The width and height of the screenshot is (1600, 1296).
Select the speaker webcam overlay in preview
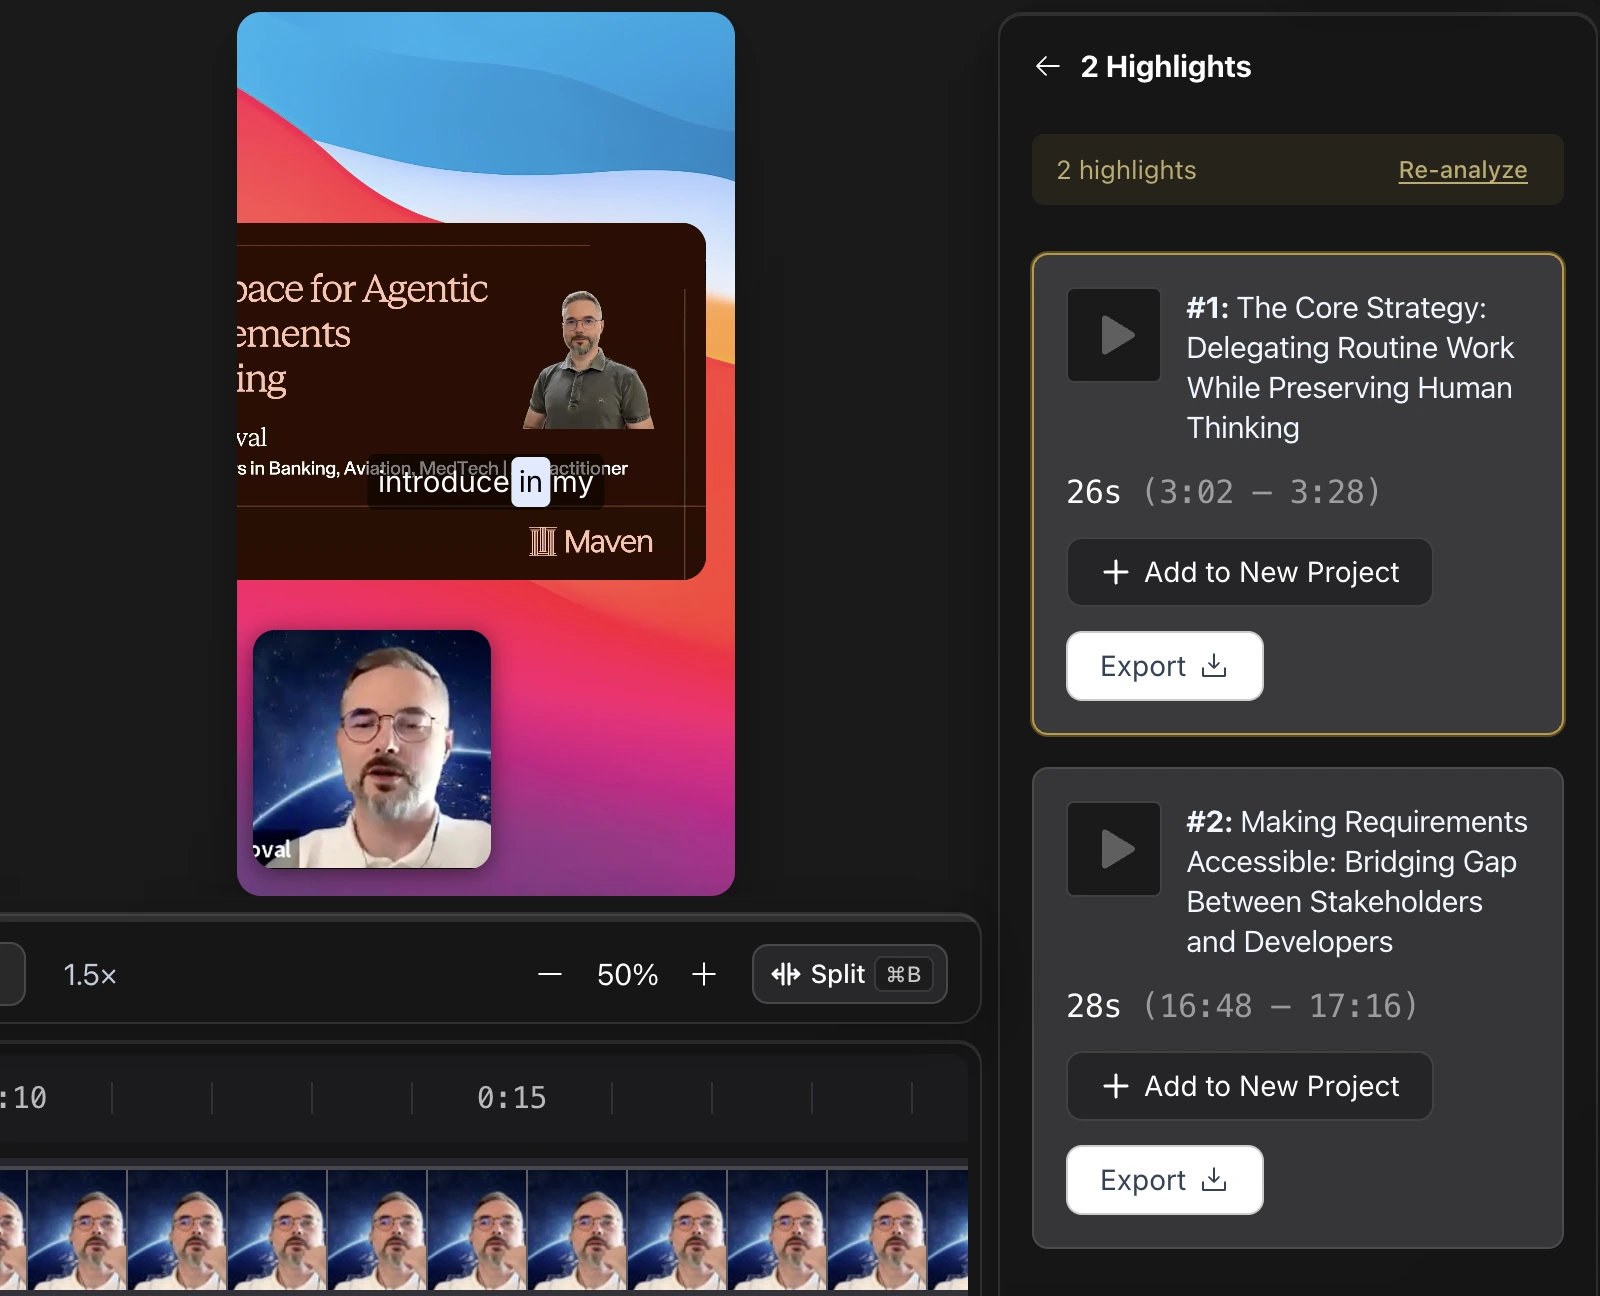[372, 749]
